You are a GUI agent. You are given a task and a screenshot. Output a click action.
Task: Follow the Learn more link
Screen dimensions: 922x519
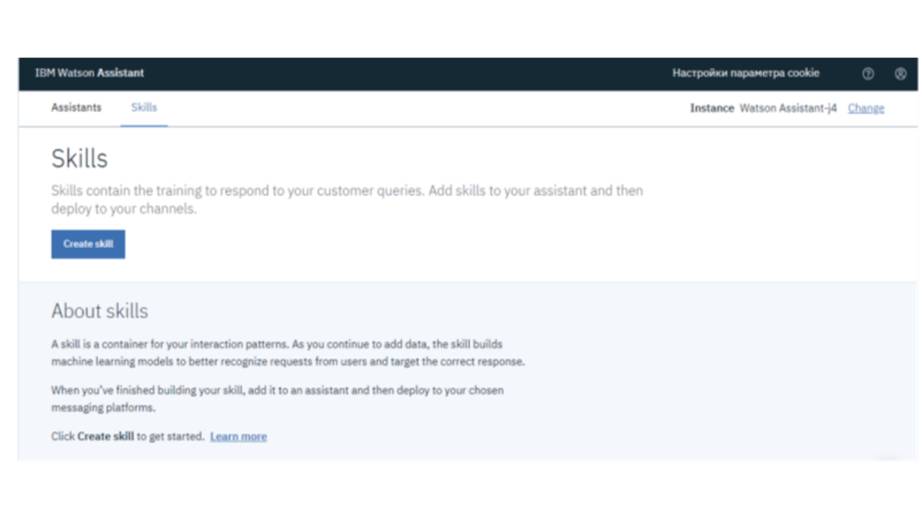tap(238, 437)
